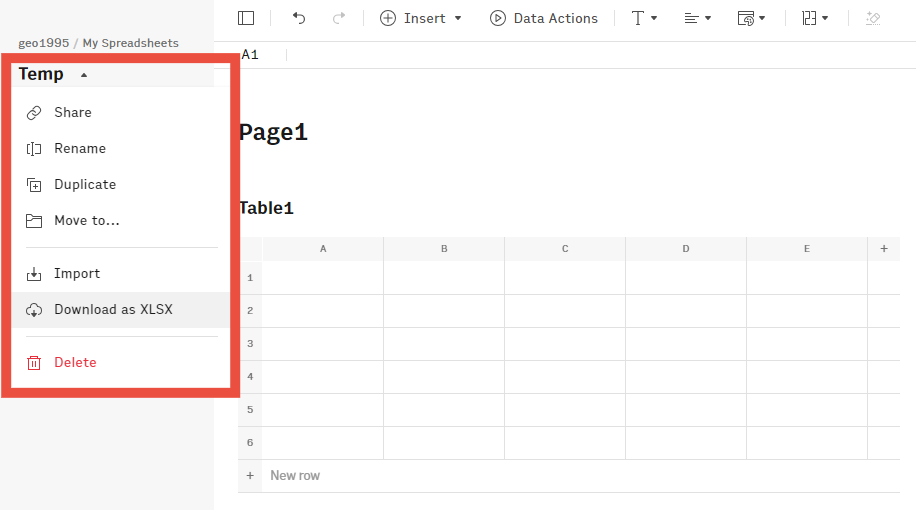Expand the text alignment dropdown
The height and width of the screenshot is (510, 916).
point(697,18)
